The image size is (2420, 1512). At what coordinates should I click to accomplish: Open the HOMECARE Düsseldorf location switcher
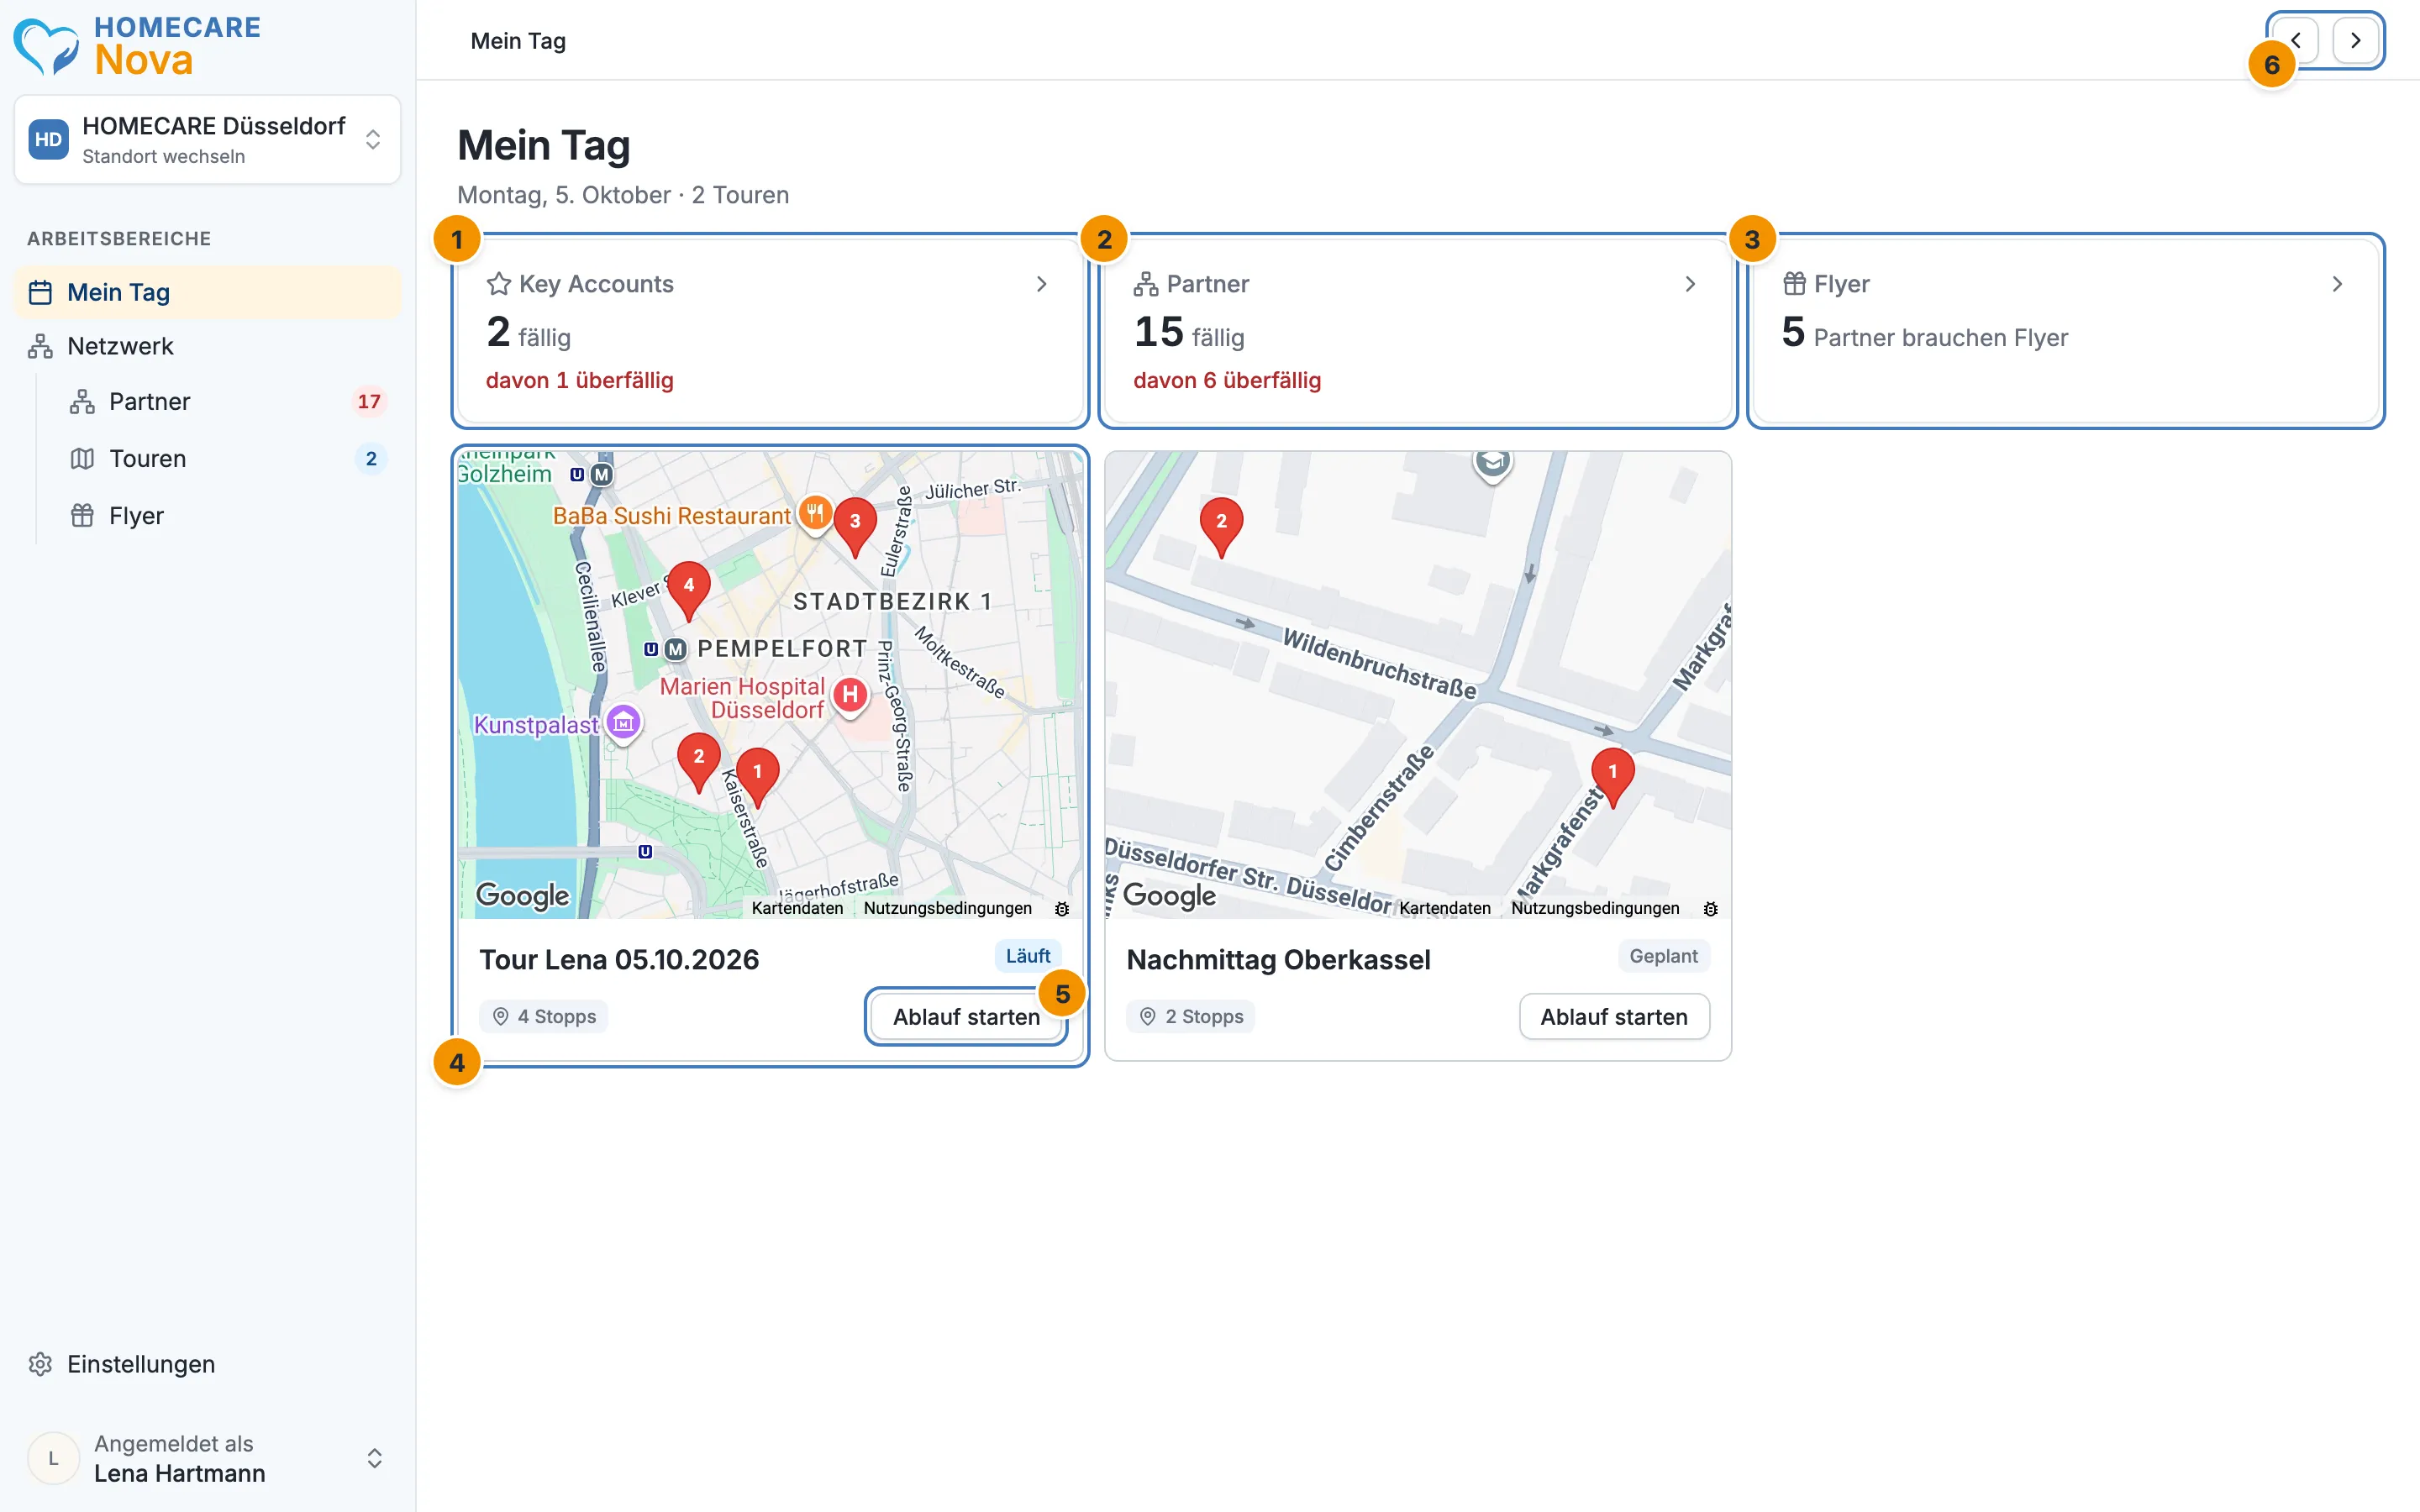[207, 139]
